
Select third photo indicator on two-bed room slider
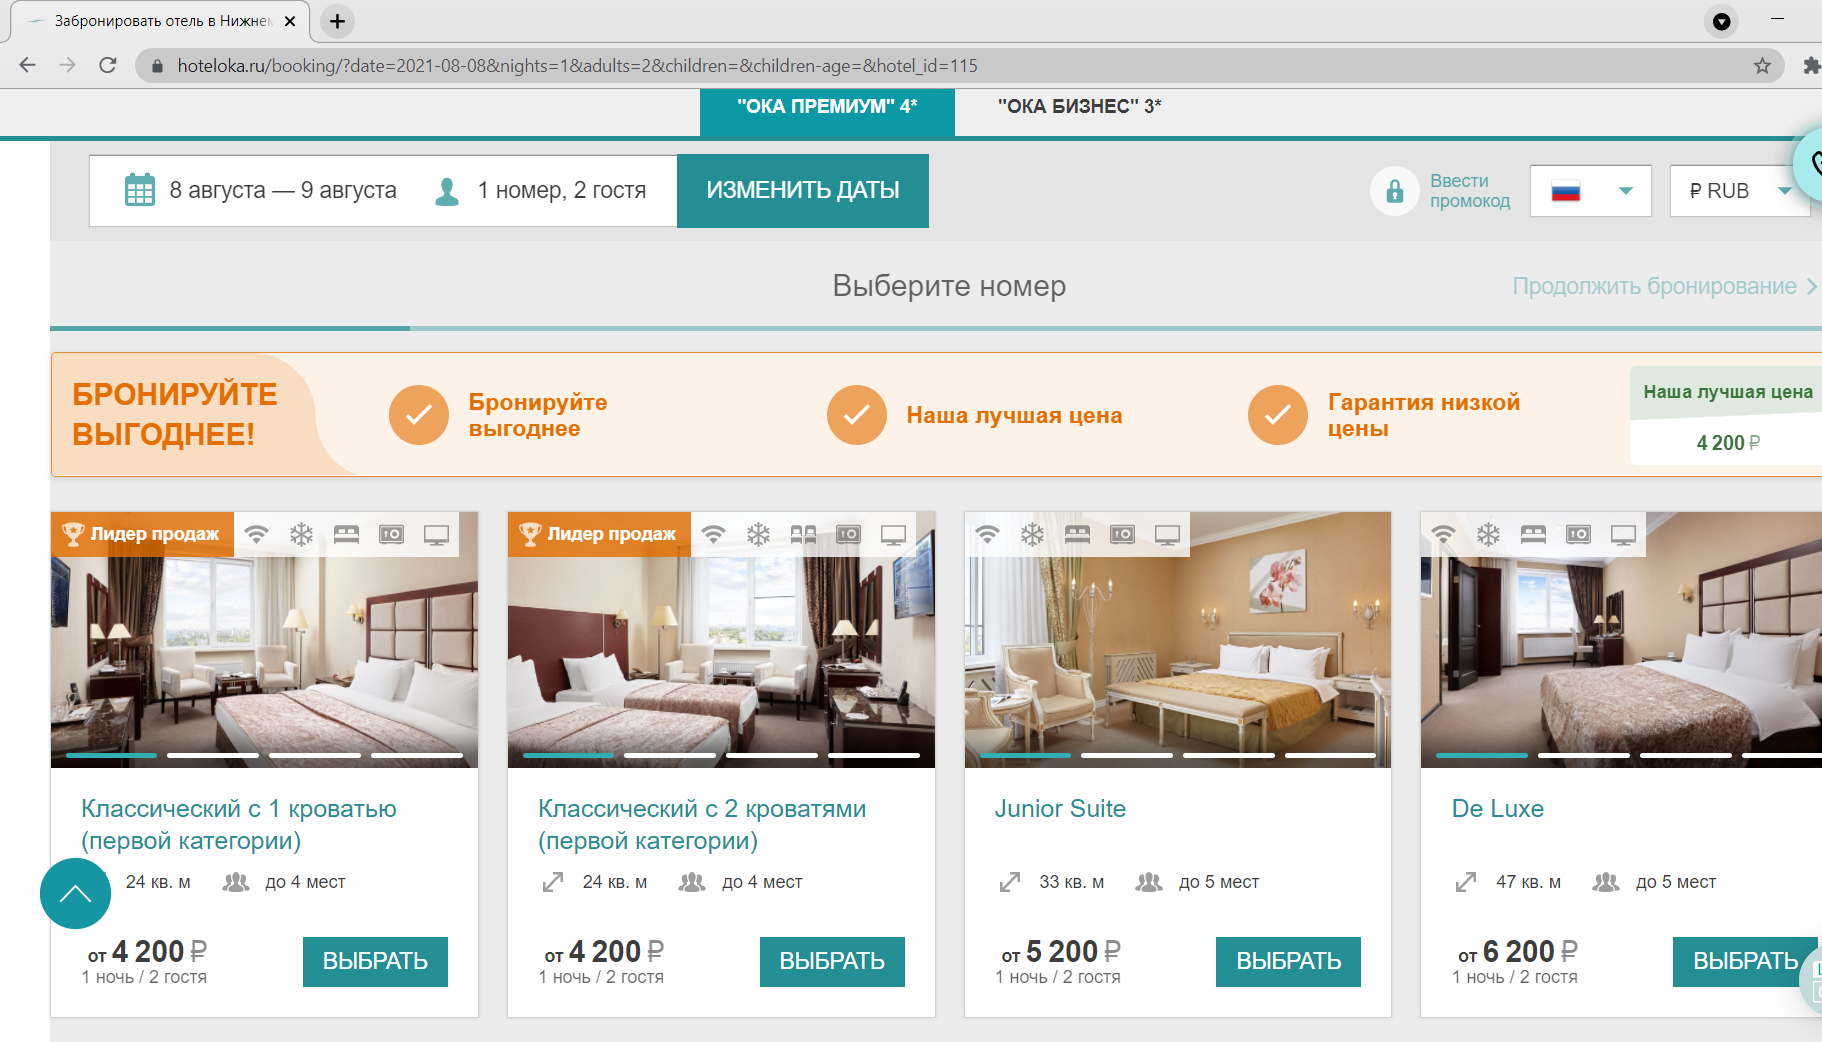[x=772, y=755]
